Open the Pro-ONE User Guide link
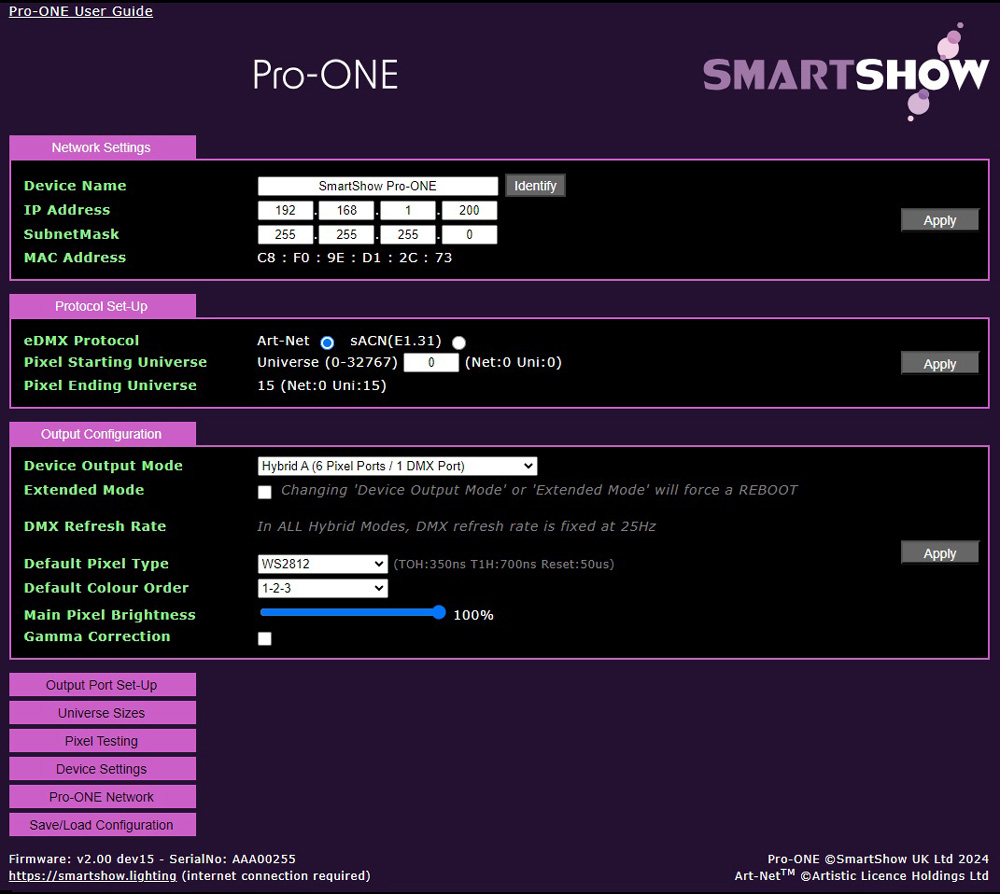The image size is (1000, 894). 81,11
